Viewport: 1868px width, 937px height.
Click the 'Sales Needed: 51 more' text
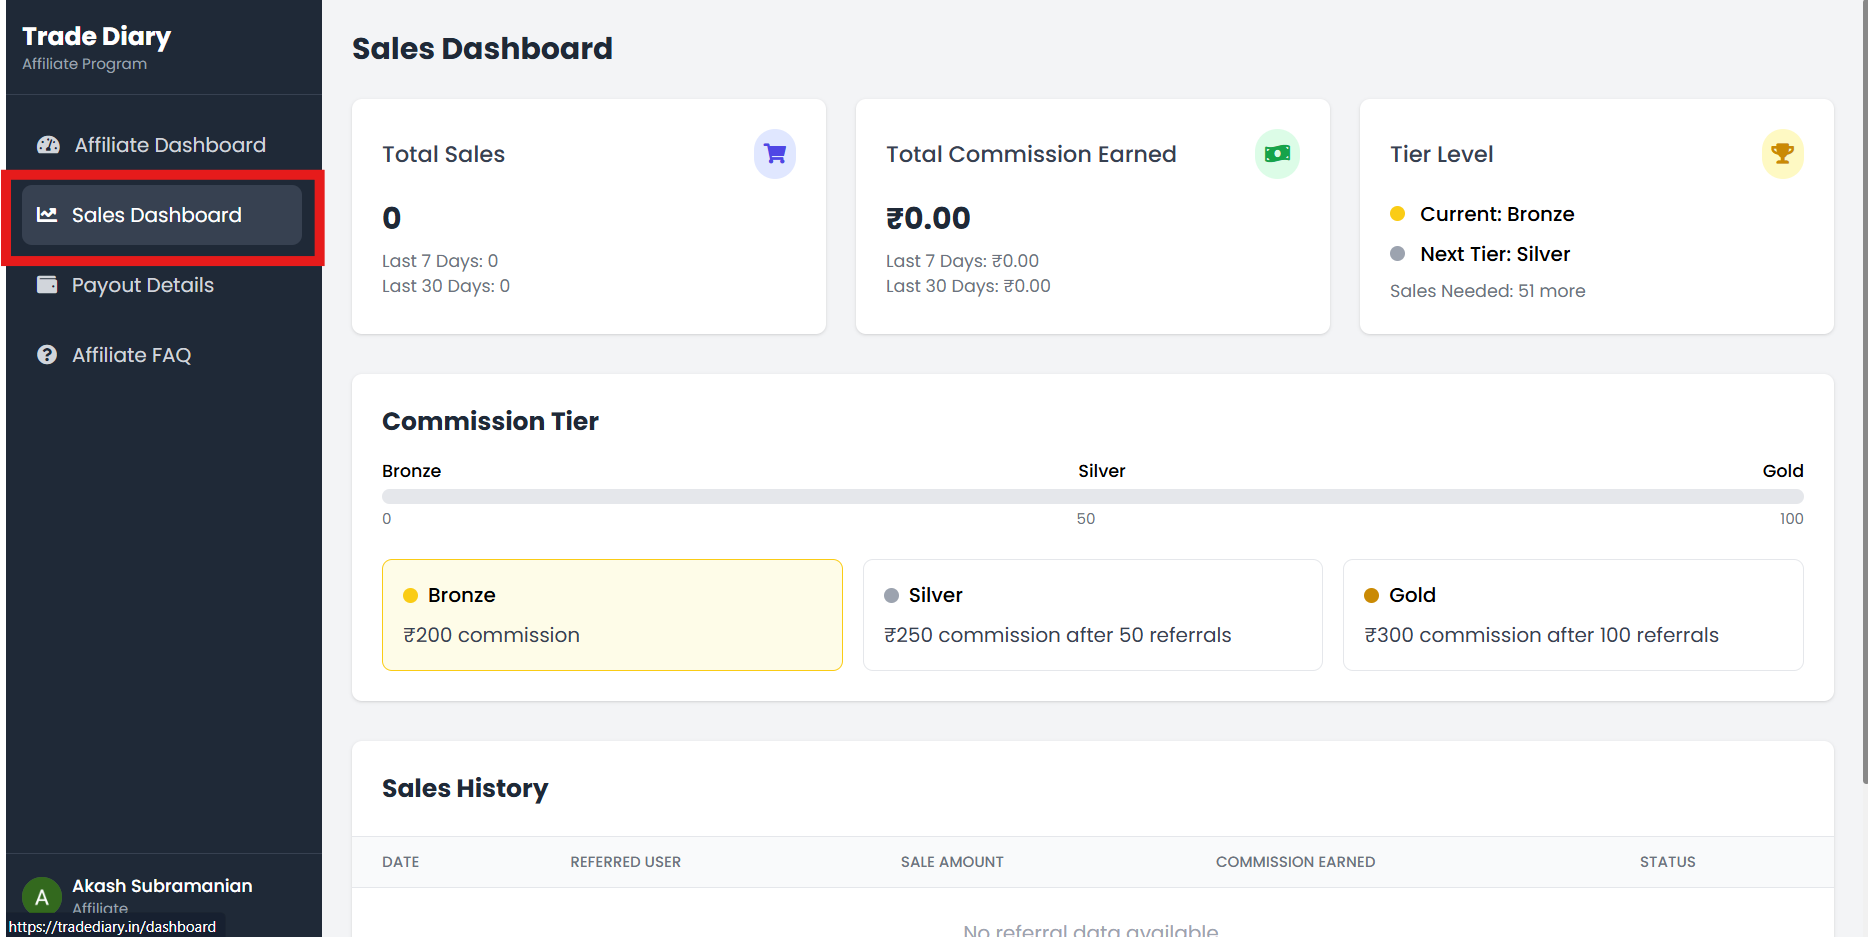tap(1488, 291)
